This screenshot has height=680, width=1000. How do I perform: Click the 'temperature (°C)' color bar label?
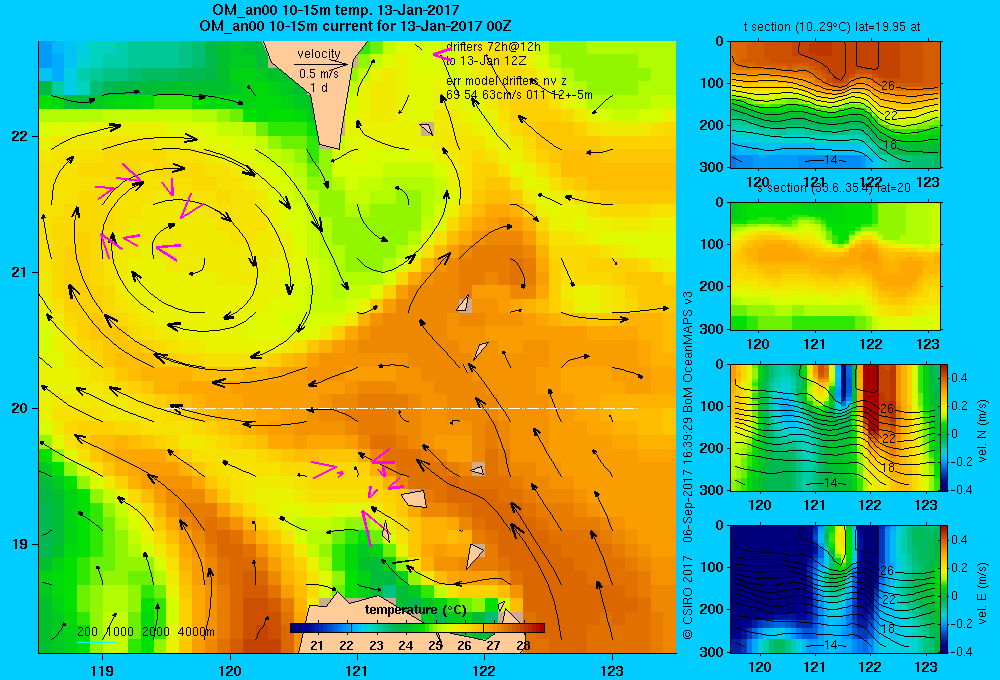tap(416, 610)
